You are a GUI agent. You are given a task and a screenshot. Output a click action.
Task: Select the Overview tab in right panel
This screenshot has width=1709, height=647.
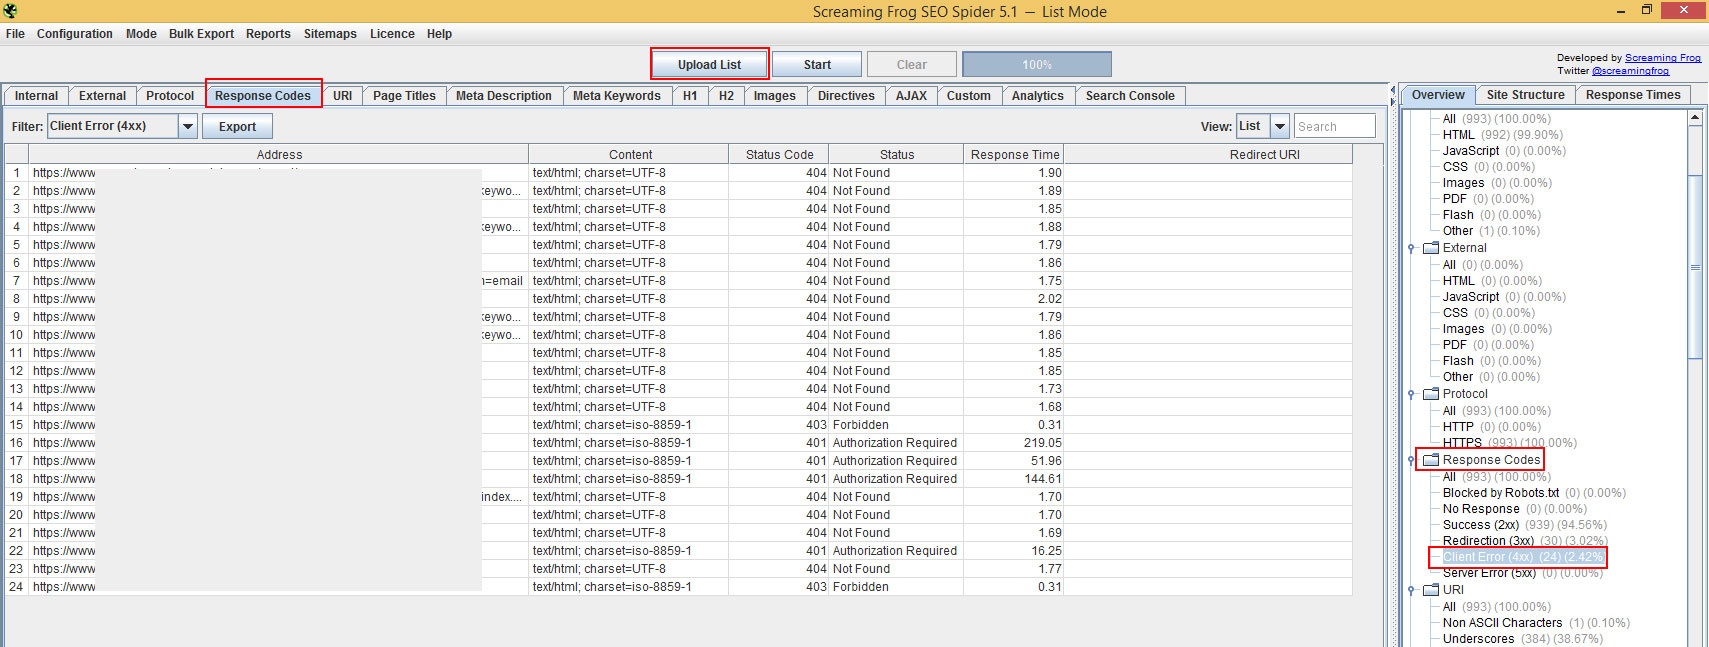coord(1438,95)
